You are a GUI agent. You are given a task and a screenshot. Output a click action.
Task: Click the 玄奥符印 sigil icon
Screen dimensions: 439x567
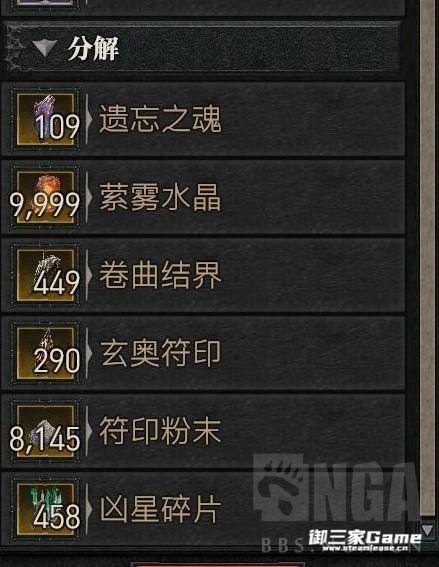[46, 354]
